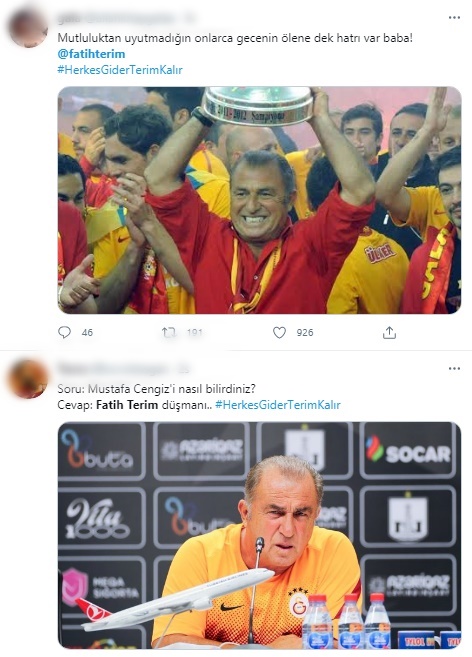Open more options on first tweet
This screenshot has height=657, width=472.
click(x=454, y=18)
